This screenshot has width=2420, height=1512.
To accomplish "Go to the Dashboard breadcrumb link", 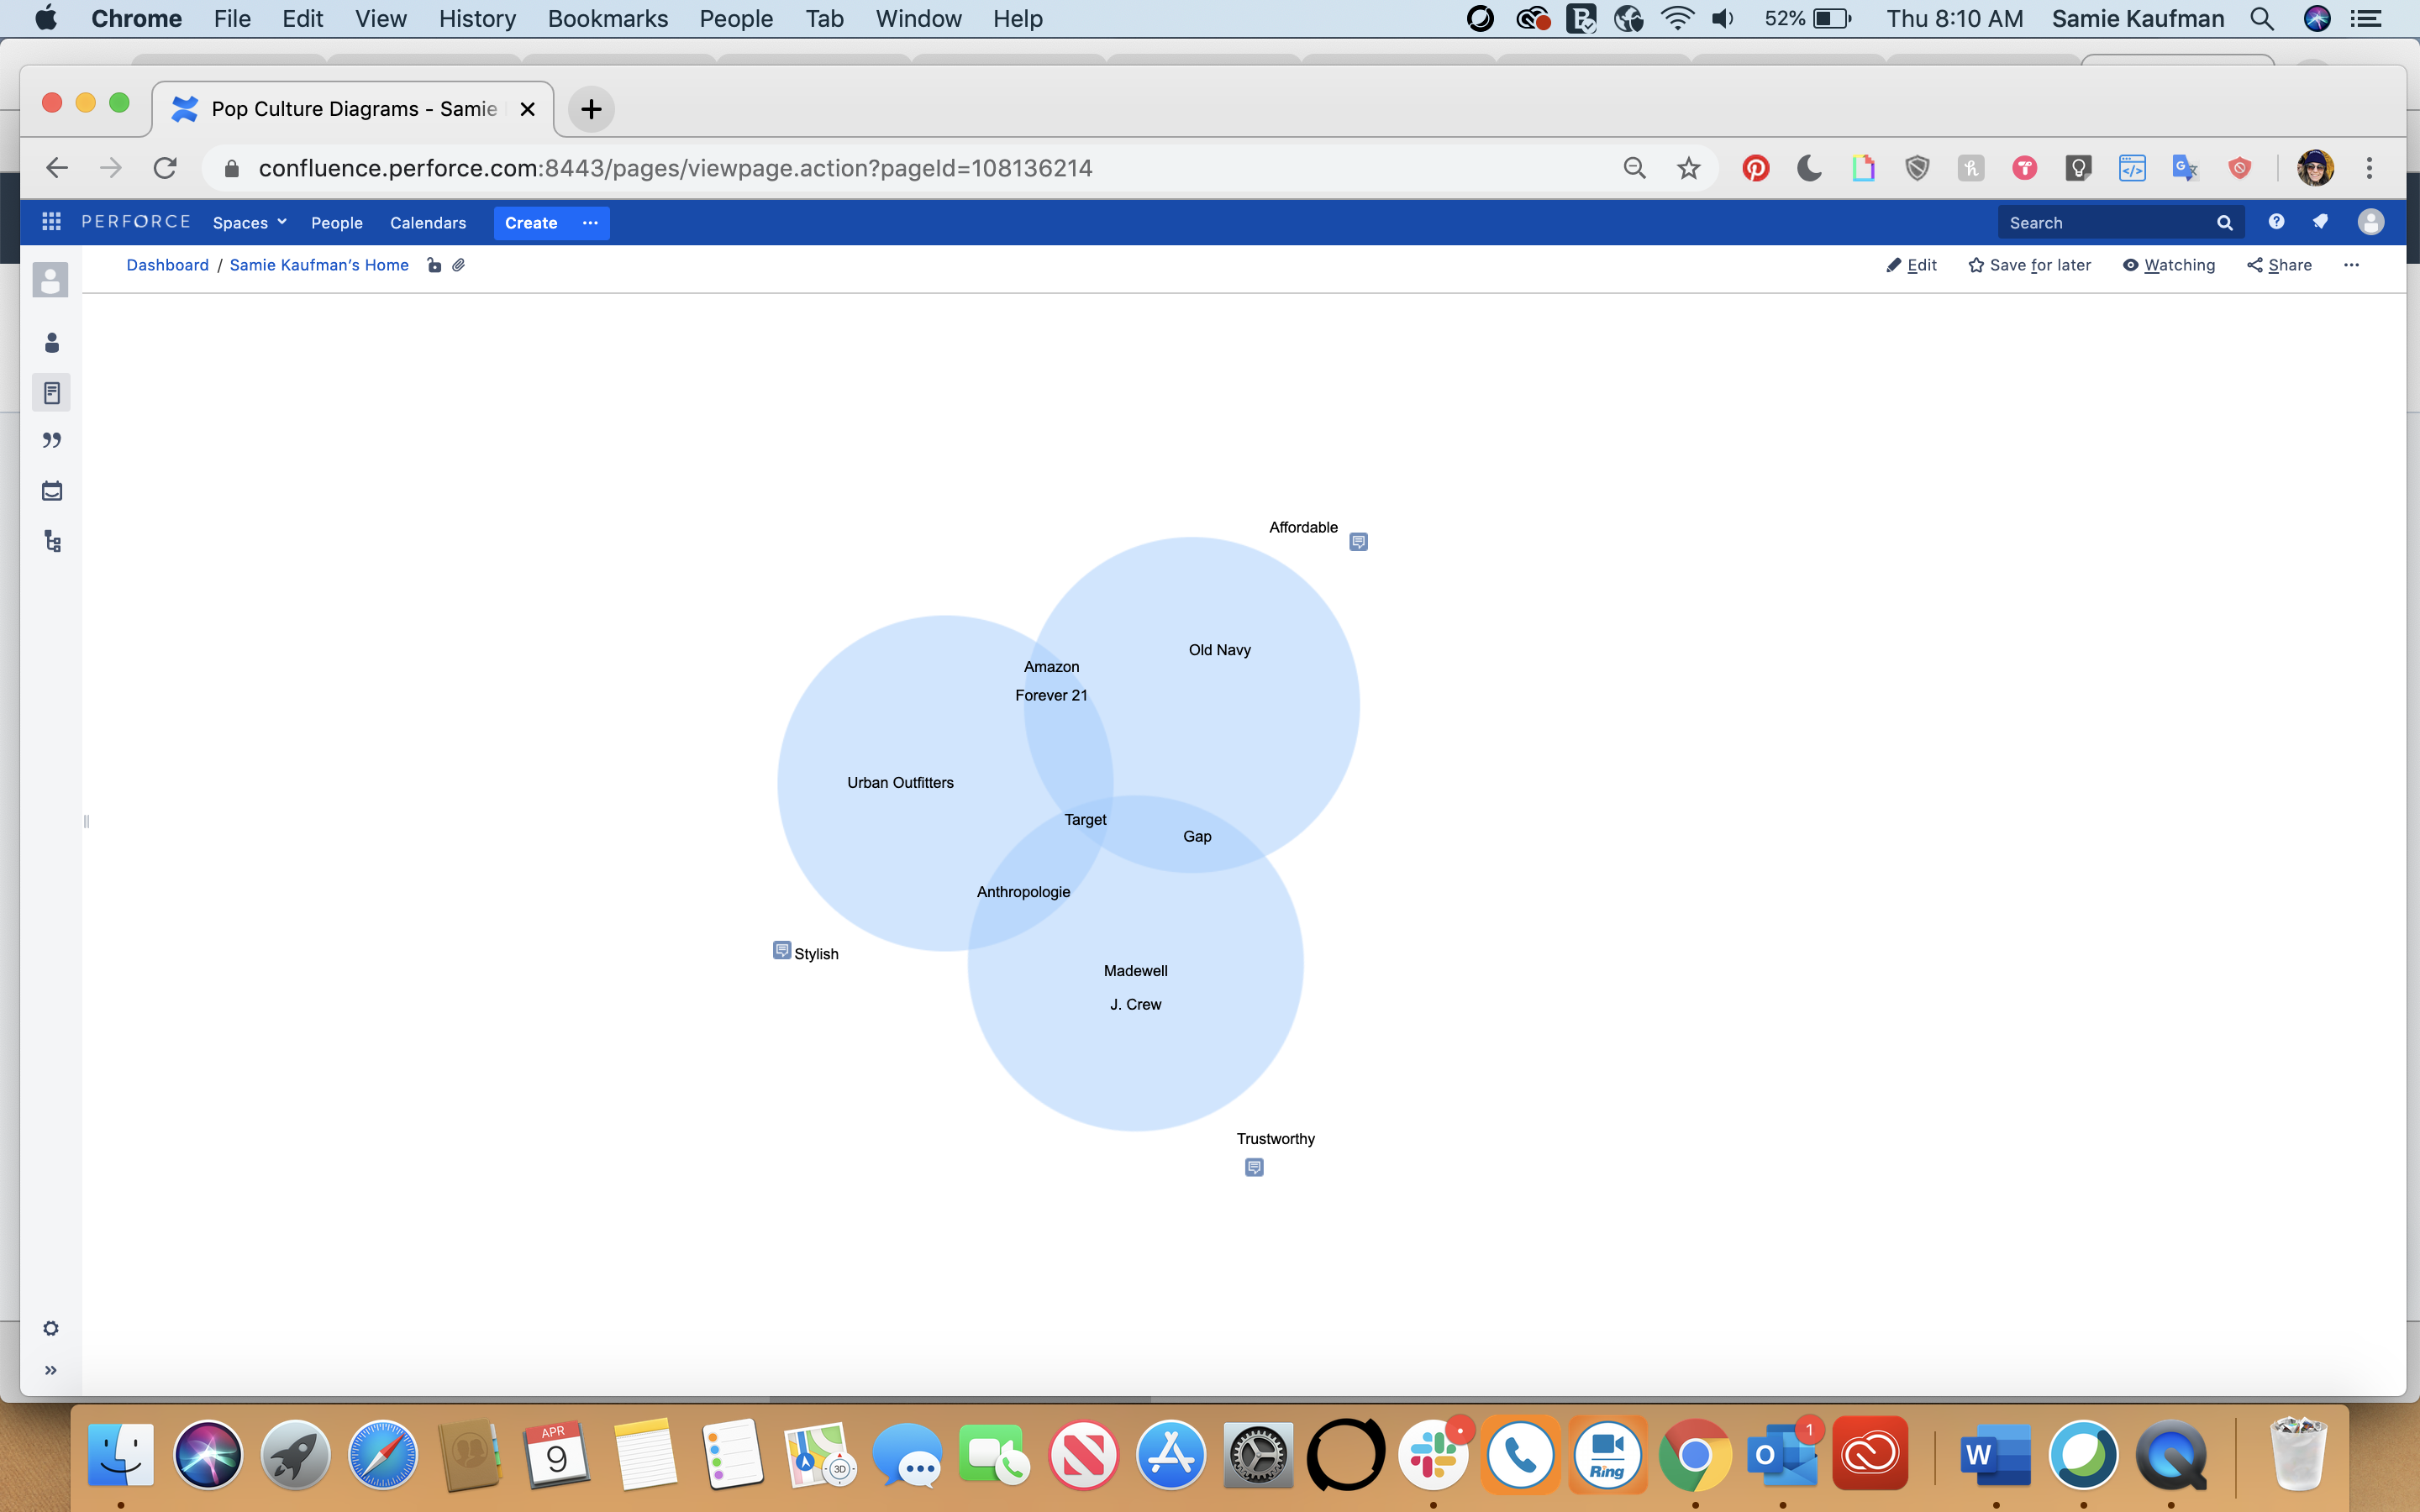I will (167, 265).
